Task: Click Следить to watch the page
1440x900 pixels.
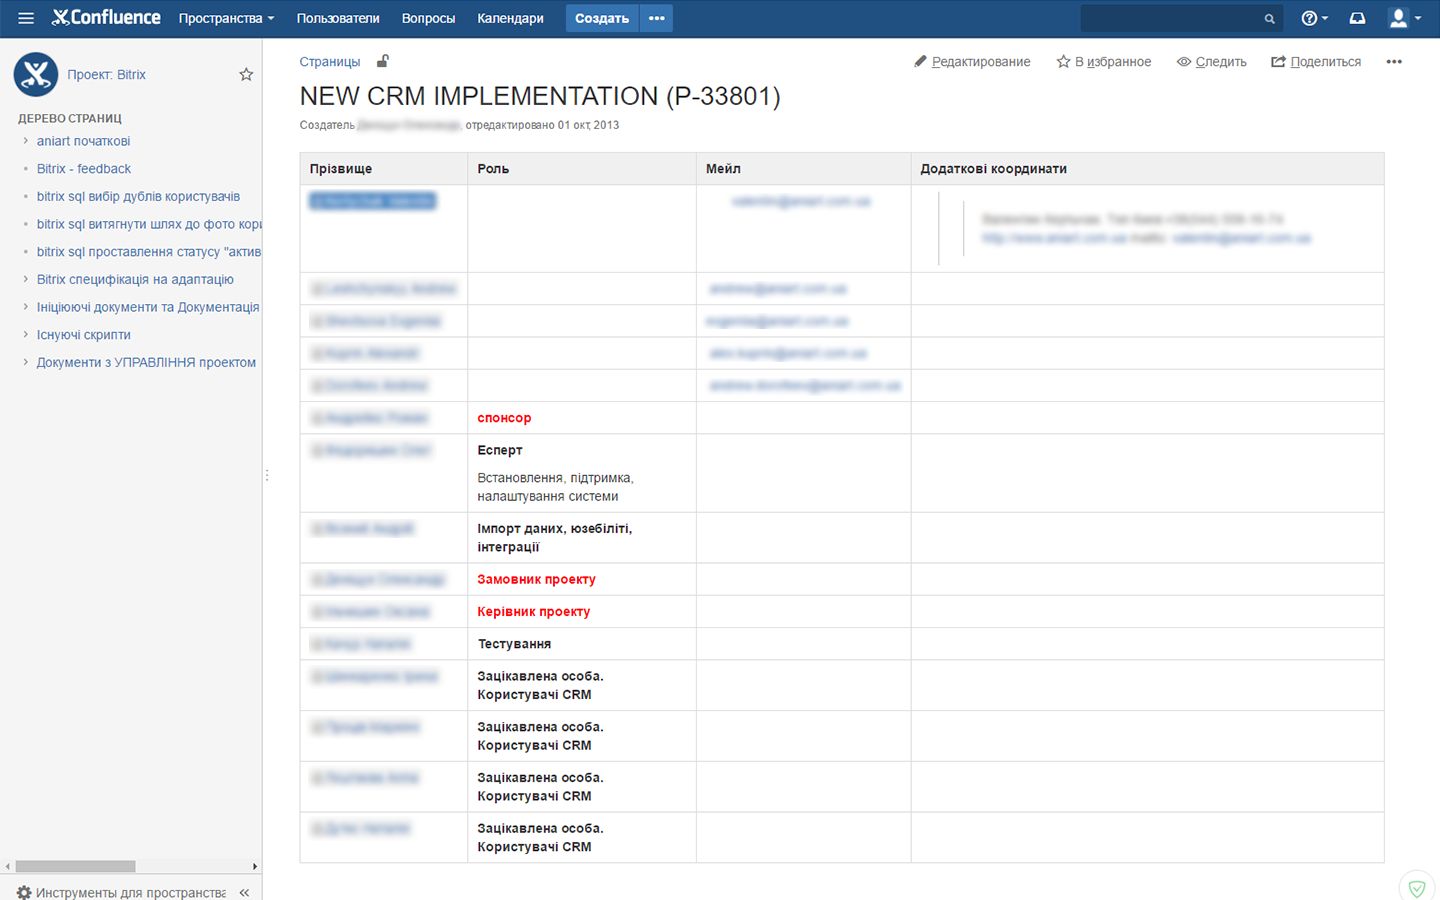Action: pos(1212,62)
